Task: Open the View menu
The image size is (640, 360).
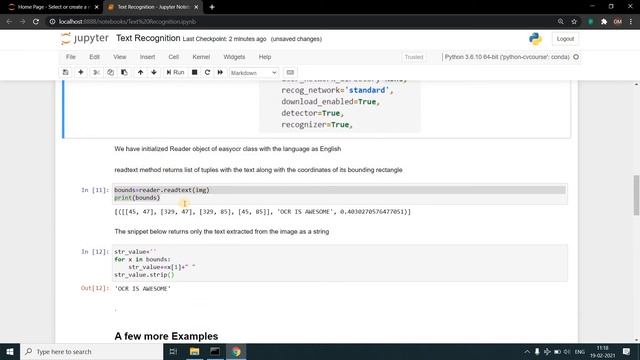Action: [x=120, y=57]
